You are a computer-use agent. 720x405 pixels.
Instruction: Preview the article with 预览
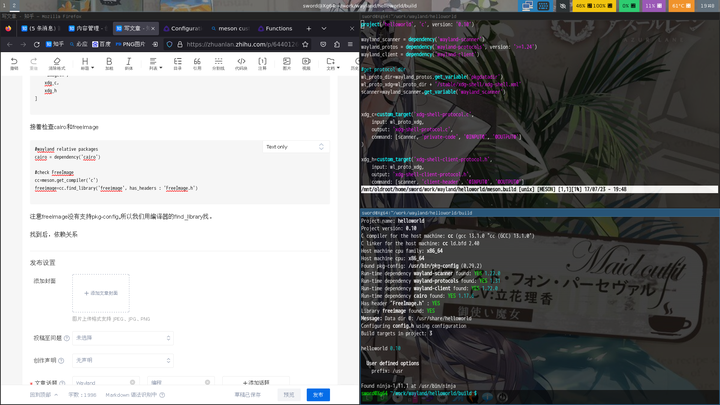point(289,395)
